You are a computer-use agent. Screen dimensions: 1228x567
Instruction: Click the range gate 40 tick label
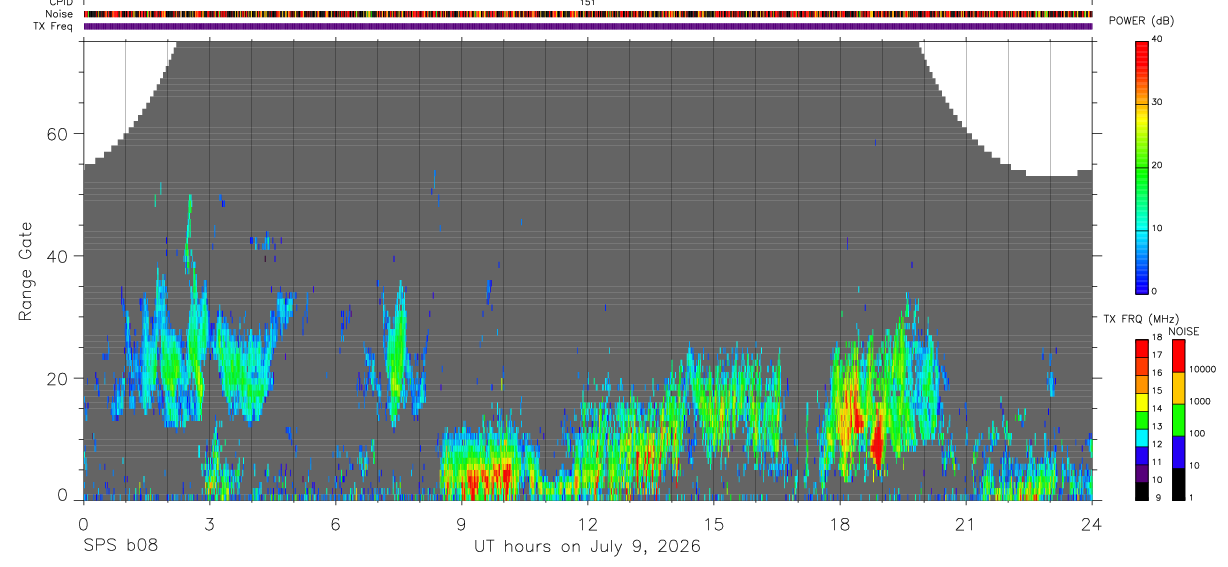pos(61,256)
